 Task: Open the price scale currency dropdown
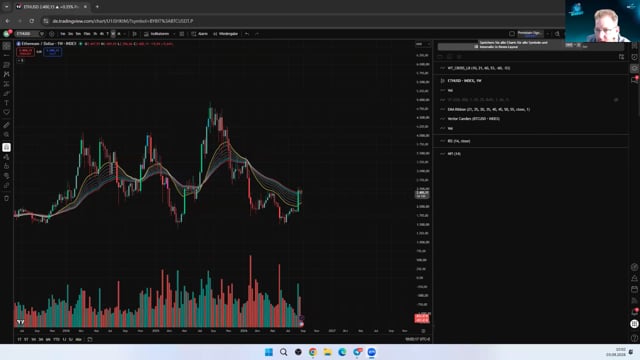[422, 44]
